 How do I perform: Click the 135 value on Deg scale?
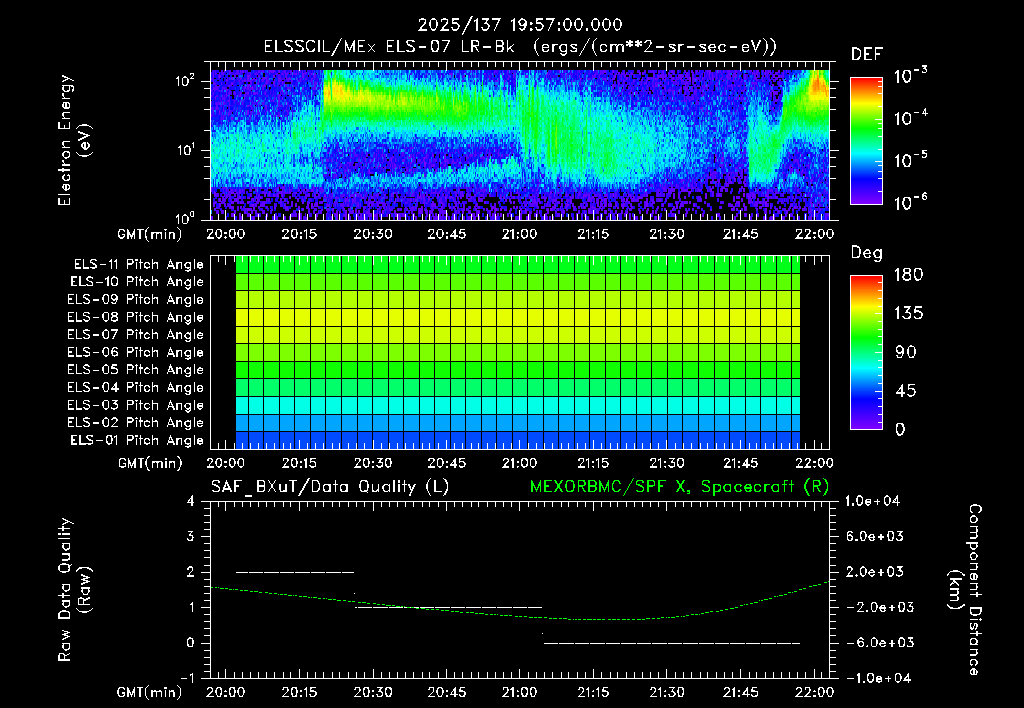coord(908,313)
